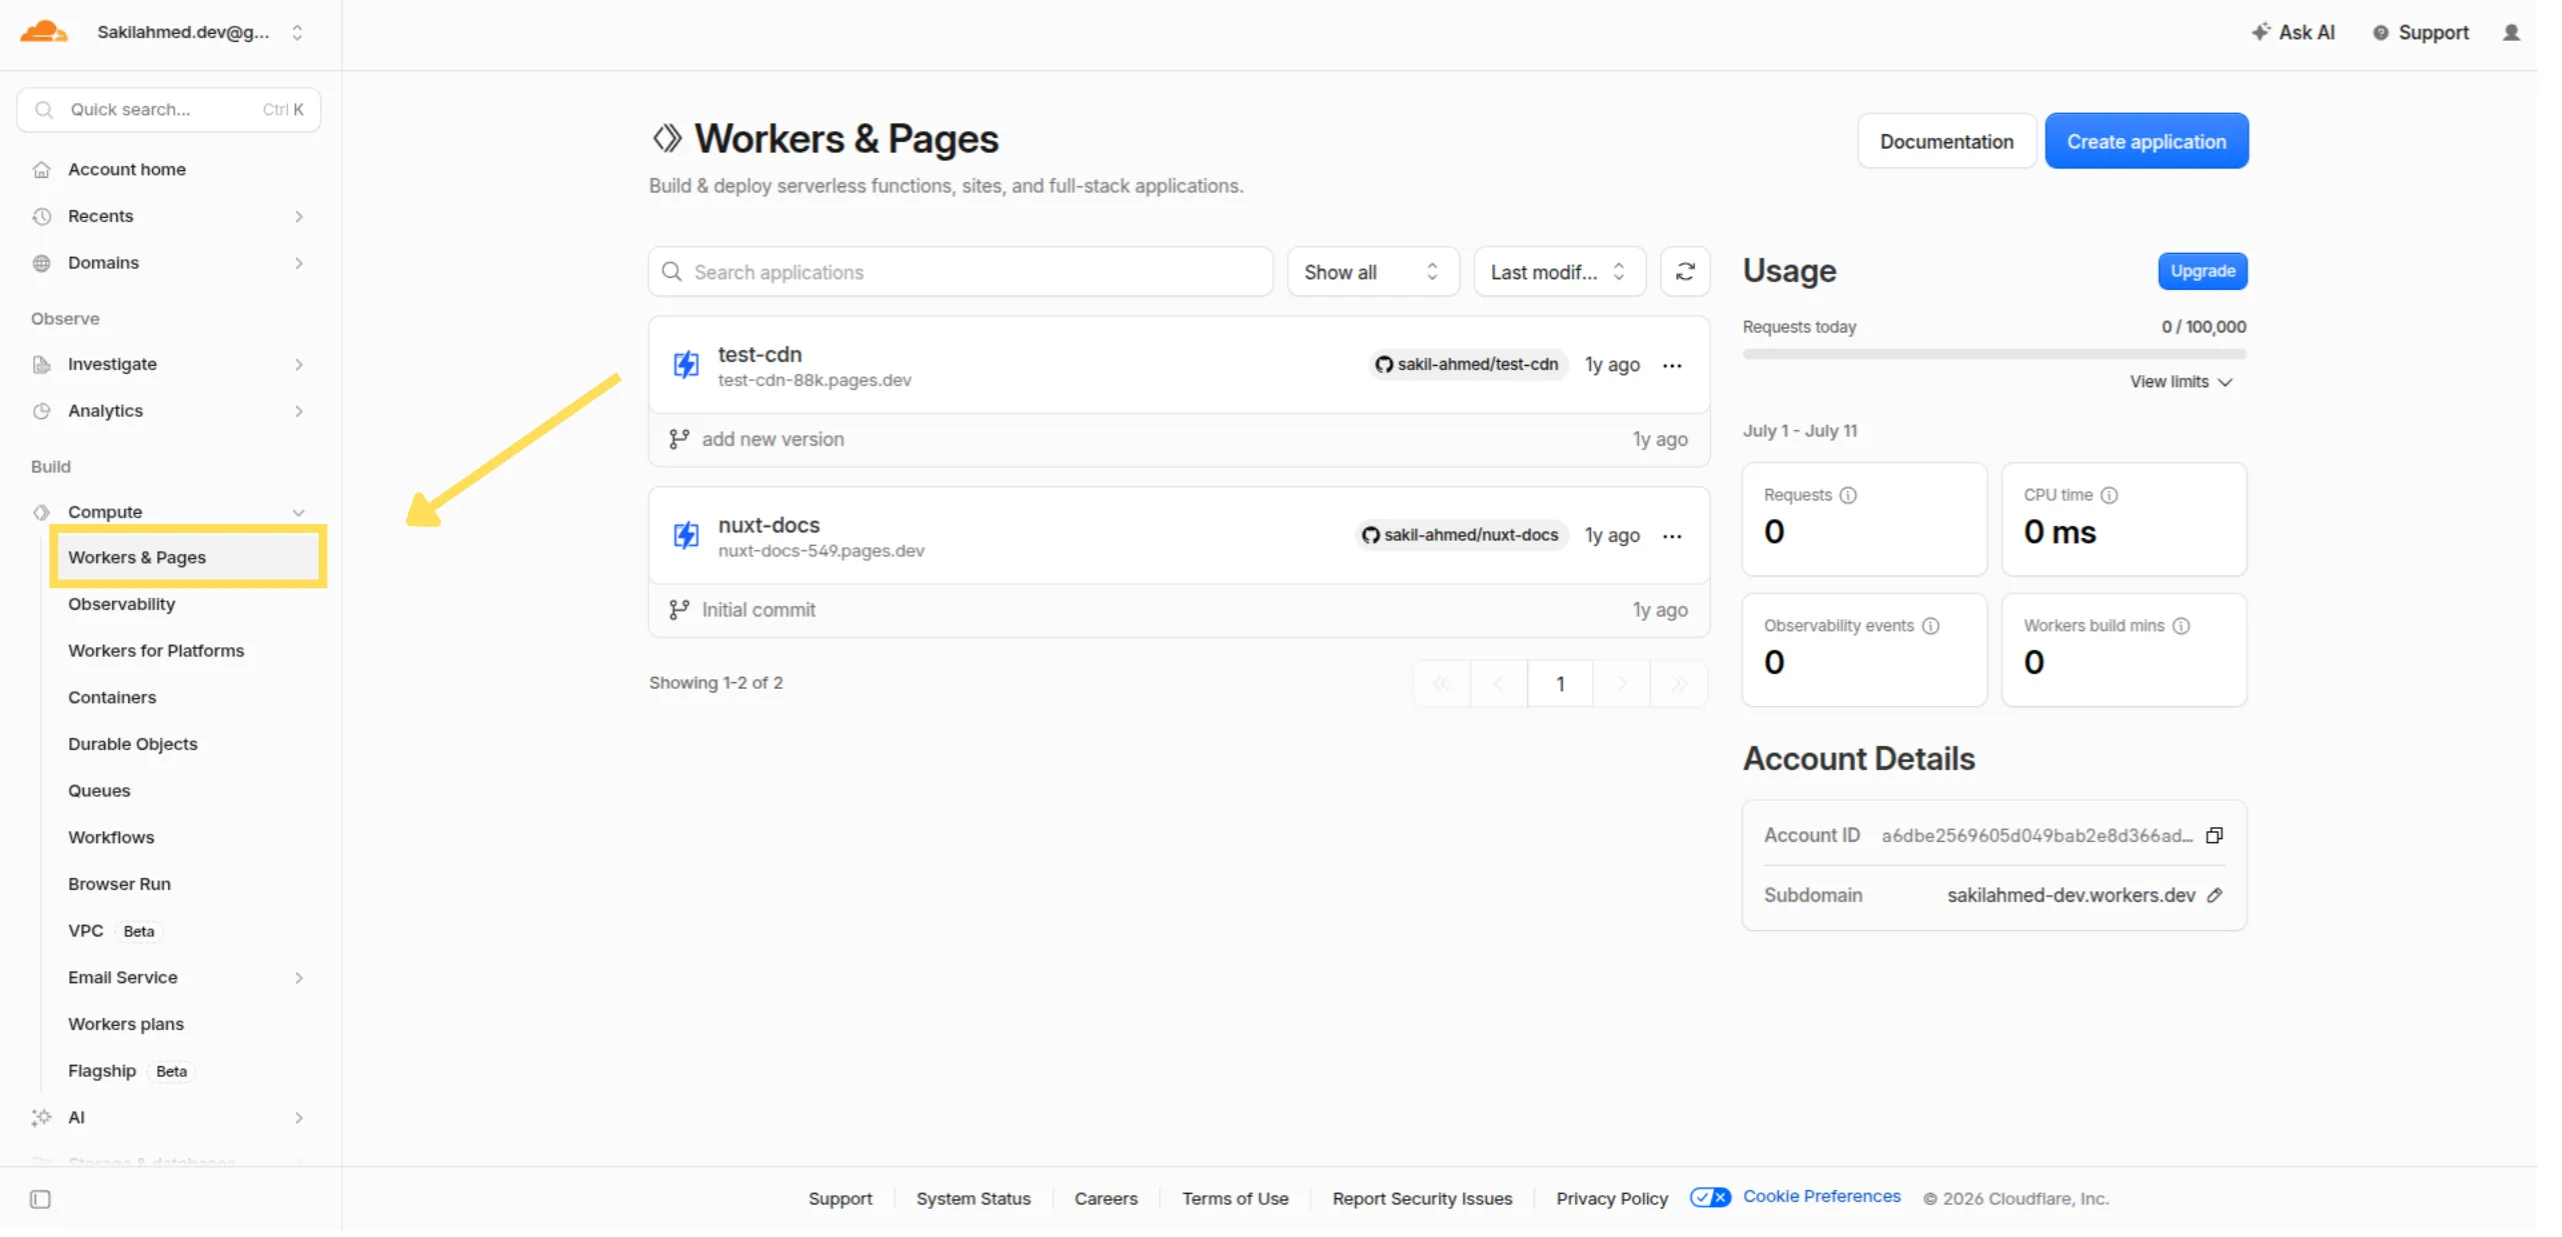
Task: Click the Investigate icon in sidebar
Action: pyautogui.click(x=42, y=365)
